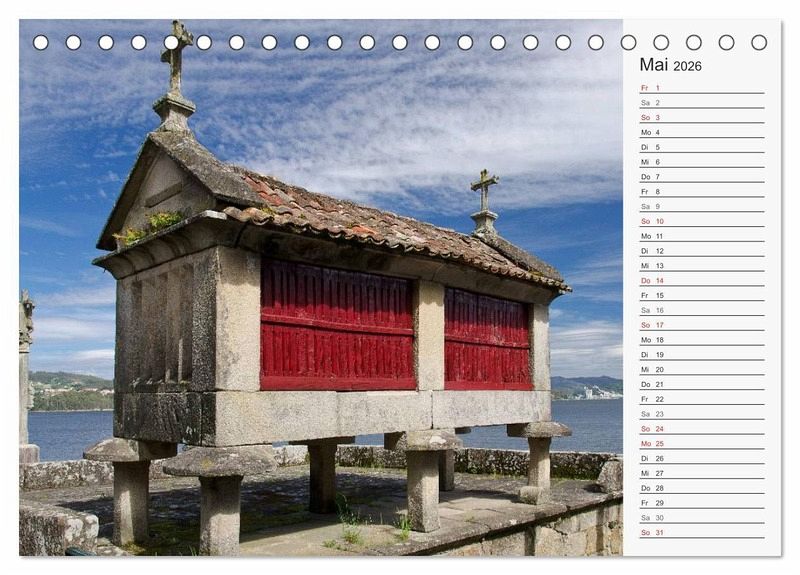Click the So 31 final date row
Image resolution: width=800 pixels, height=575 pixels.
pos(701,532)
